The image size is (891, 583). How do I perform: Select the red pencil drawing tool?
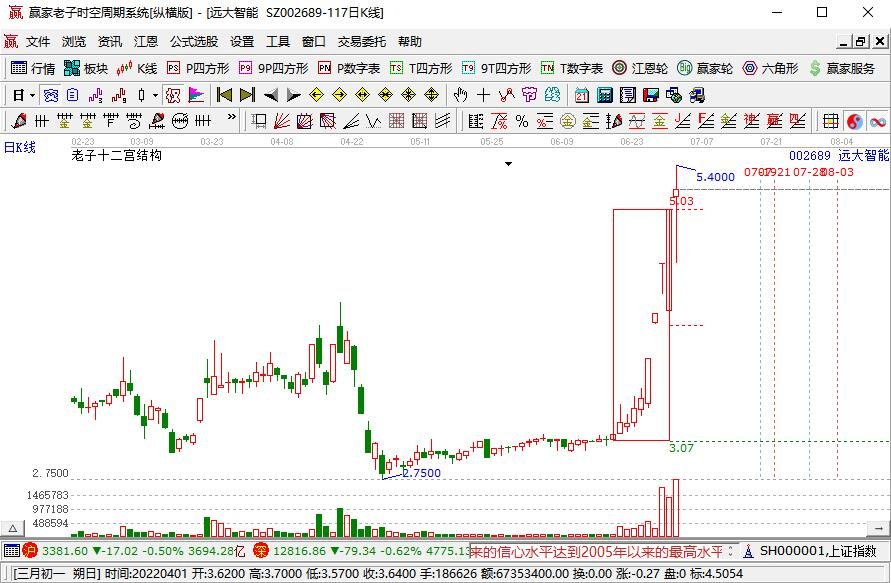tap(18, 120)
